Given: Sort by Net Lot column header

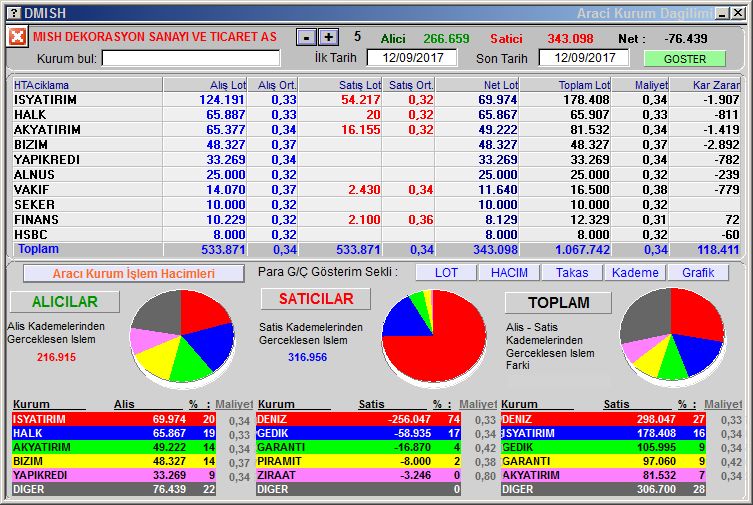Looking at the screenshot, I should (x=477, y=85).
